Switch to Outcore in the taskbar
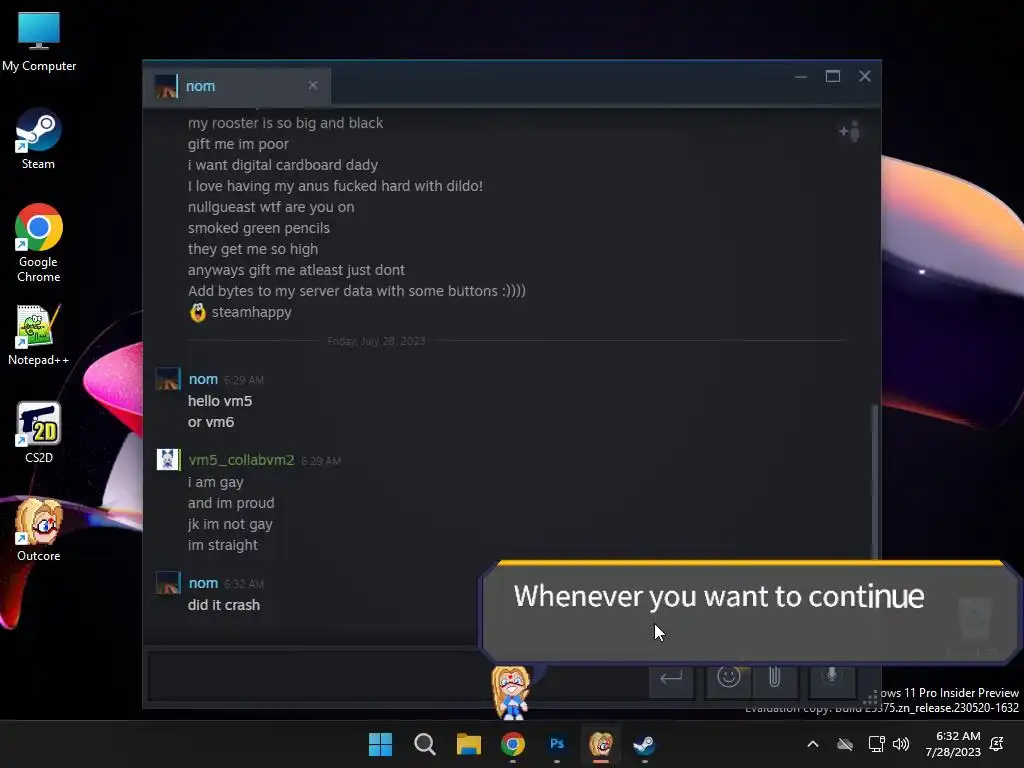1024x768 pixels. [x=601, y=744]
